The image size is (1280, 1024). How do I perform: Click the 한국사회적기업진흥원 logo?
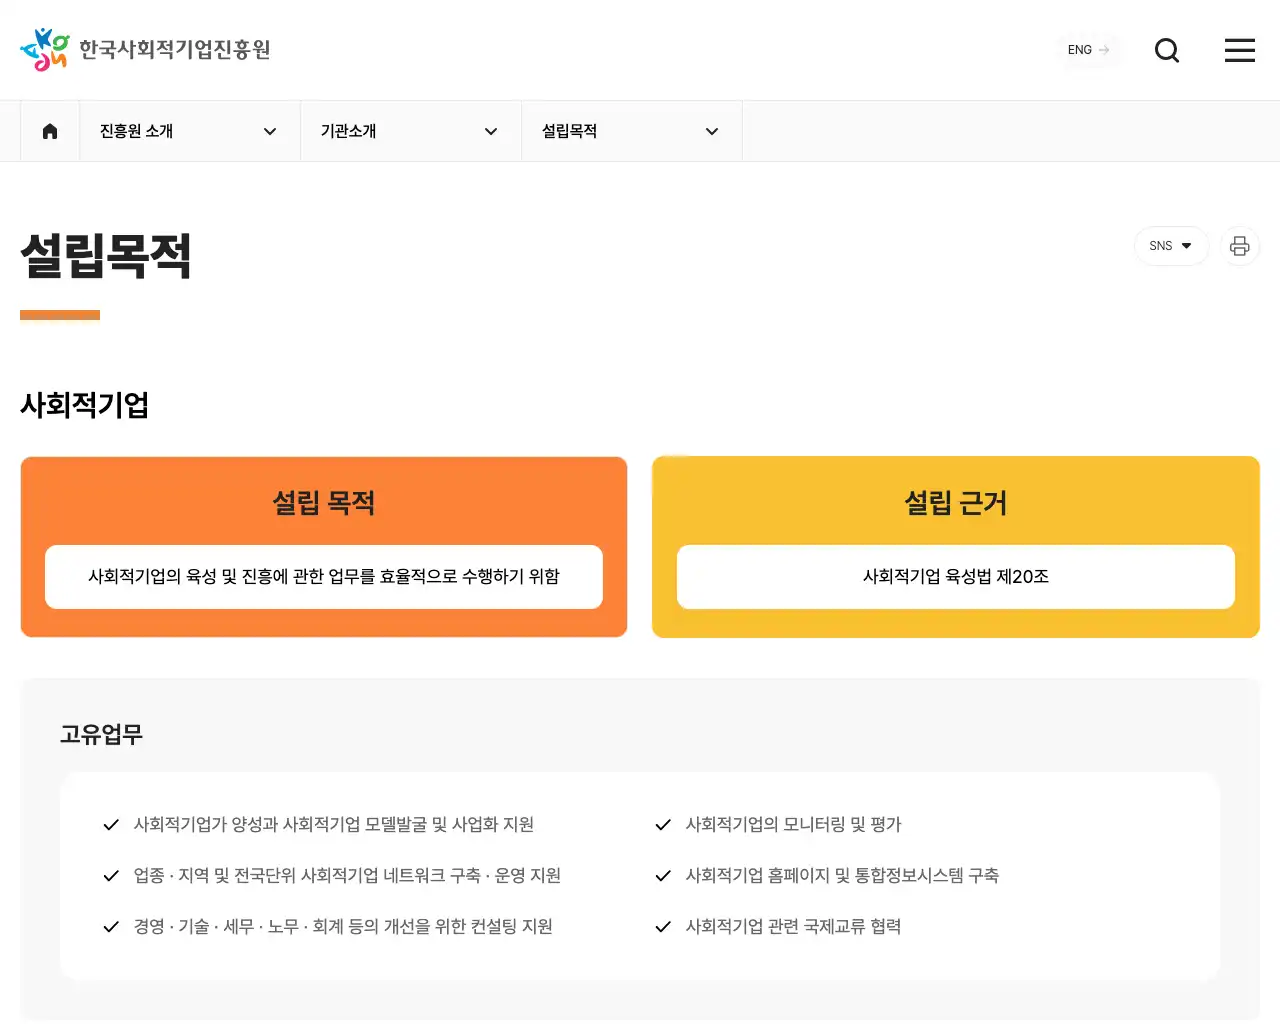coord(145,50)
